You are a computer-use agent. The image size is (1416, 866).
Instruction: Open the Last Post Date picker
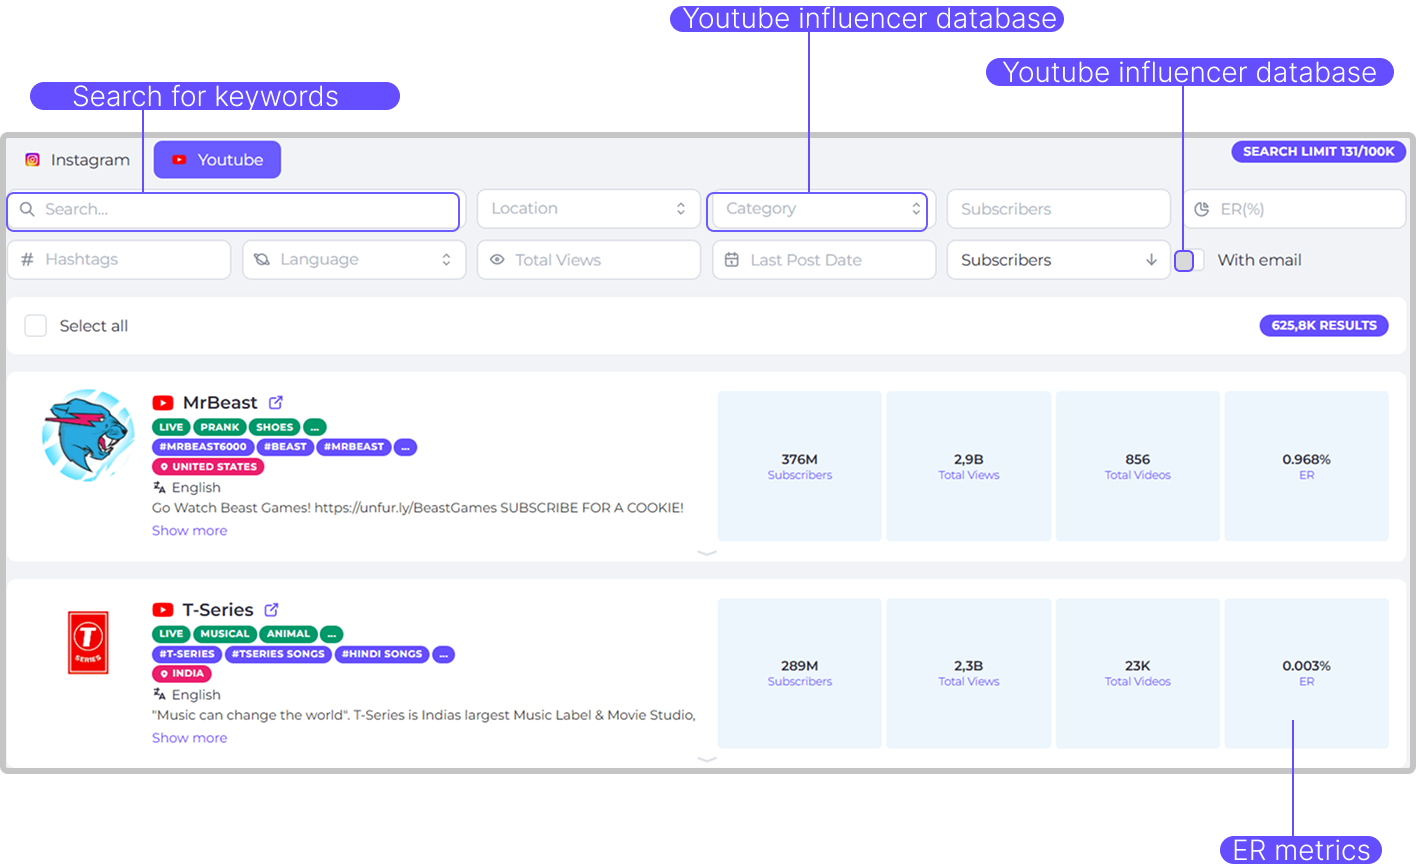(824, 260)
